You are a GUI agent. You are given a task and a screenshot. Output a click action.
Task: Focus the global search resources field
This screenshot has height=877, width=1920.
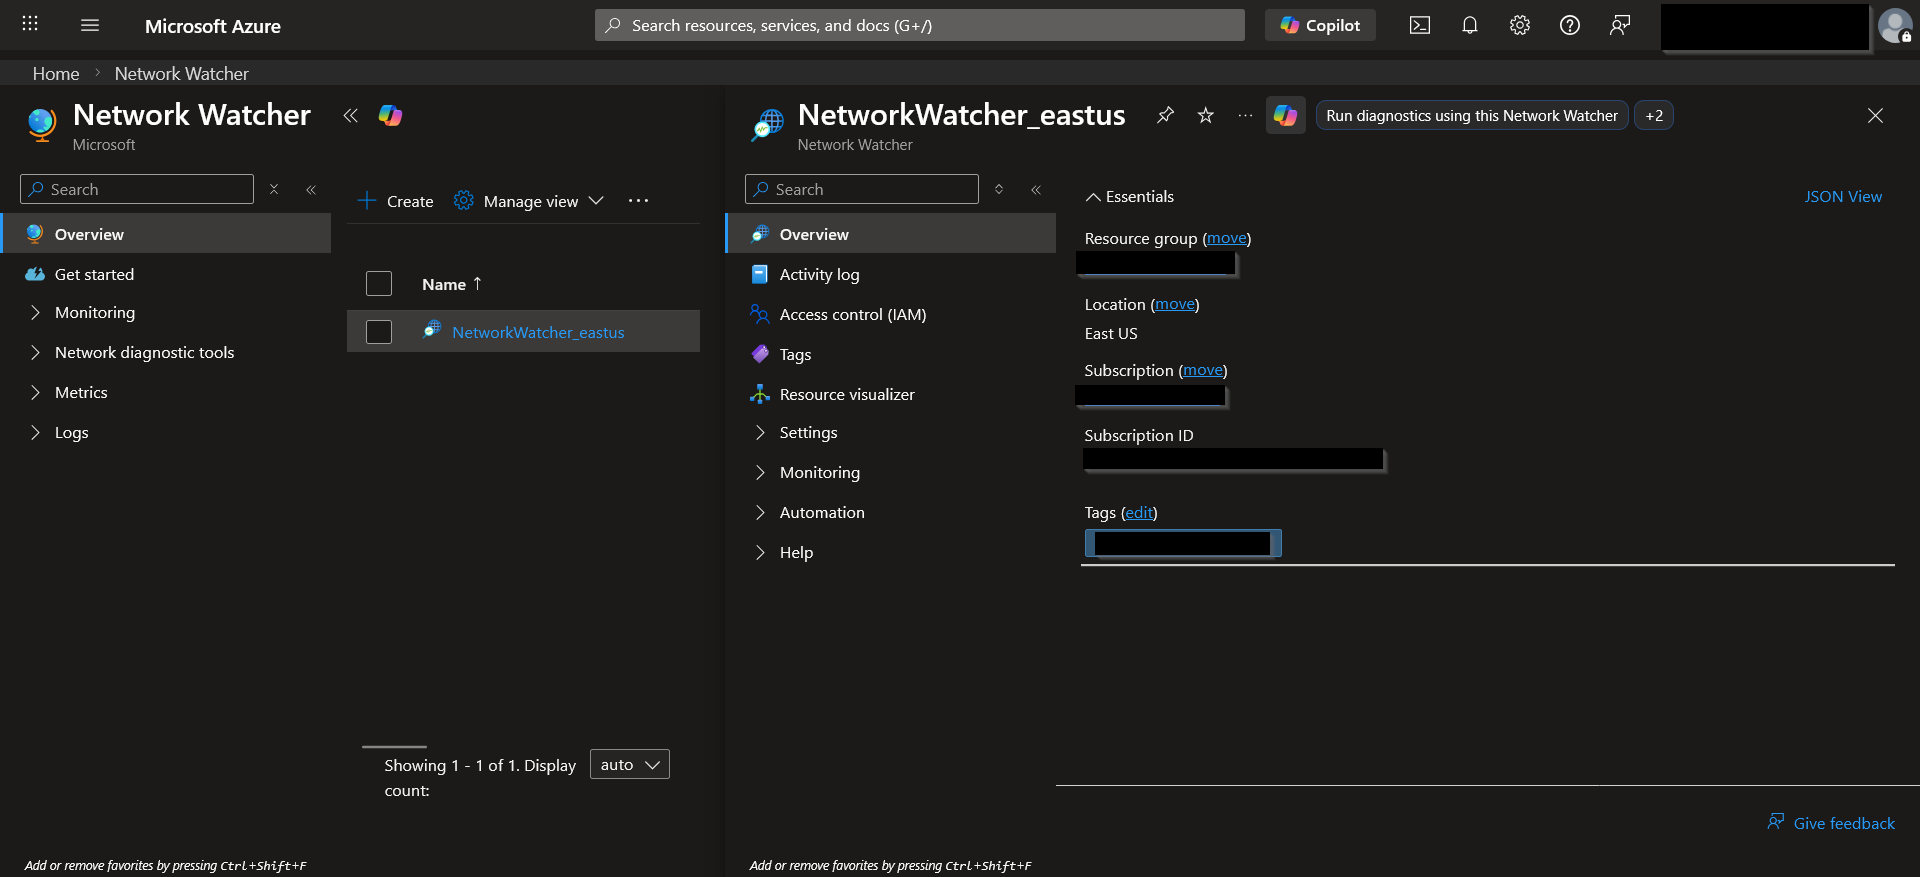(920, 25)
